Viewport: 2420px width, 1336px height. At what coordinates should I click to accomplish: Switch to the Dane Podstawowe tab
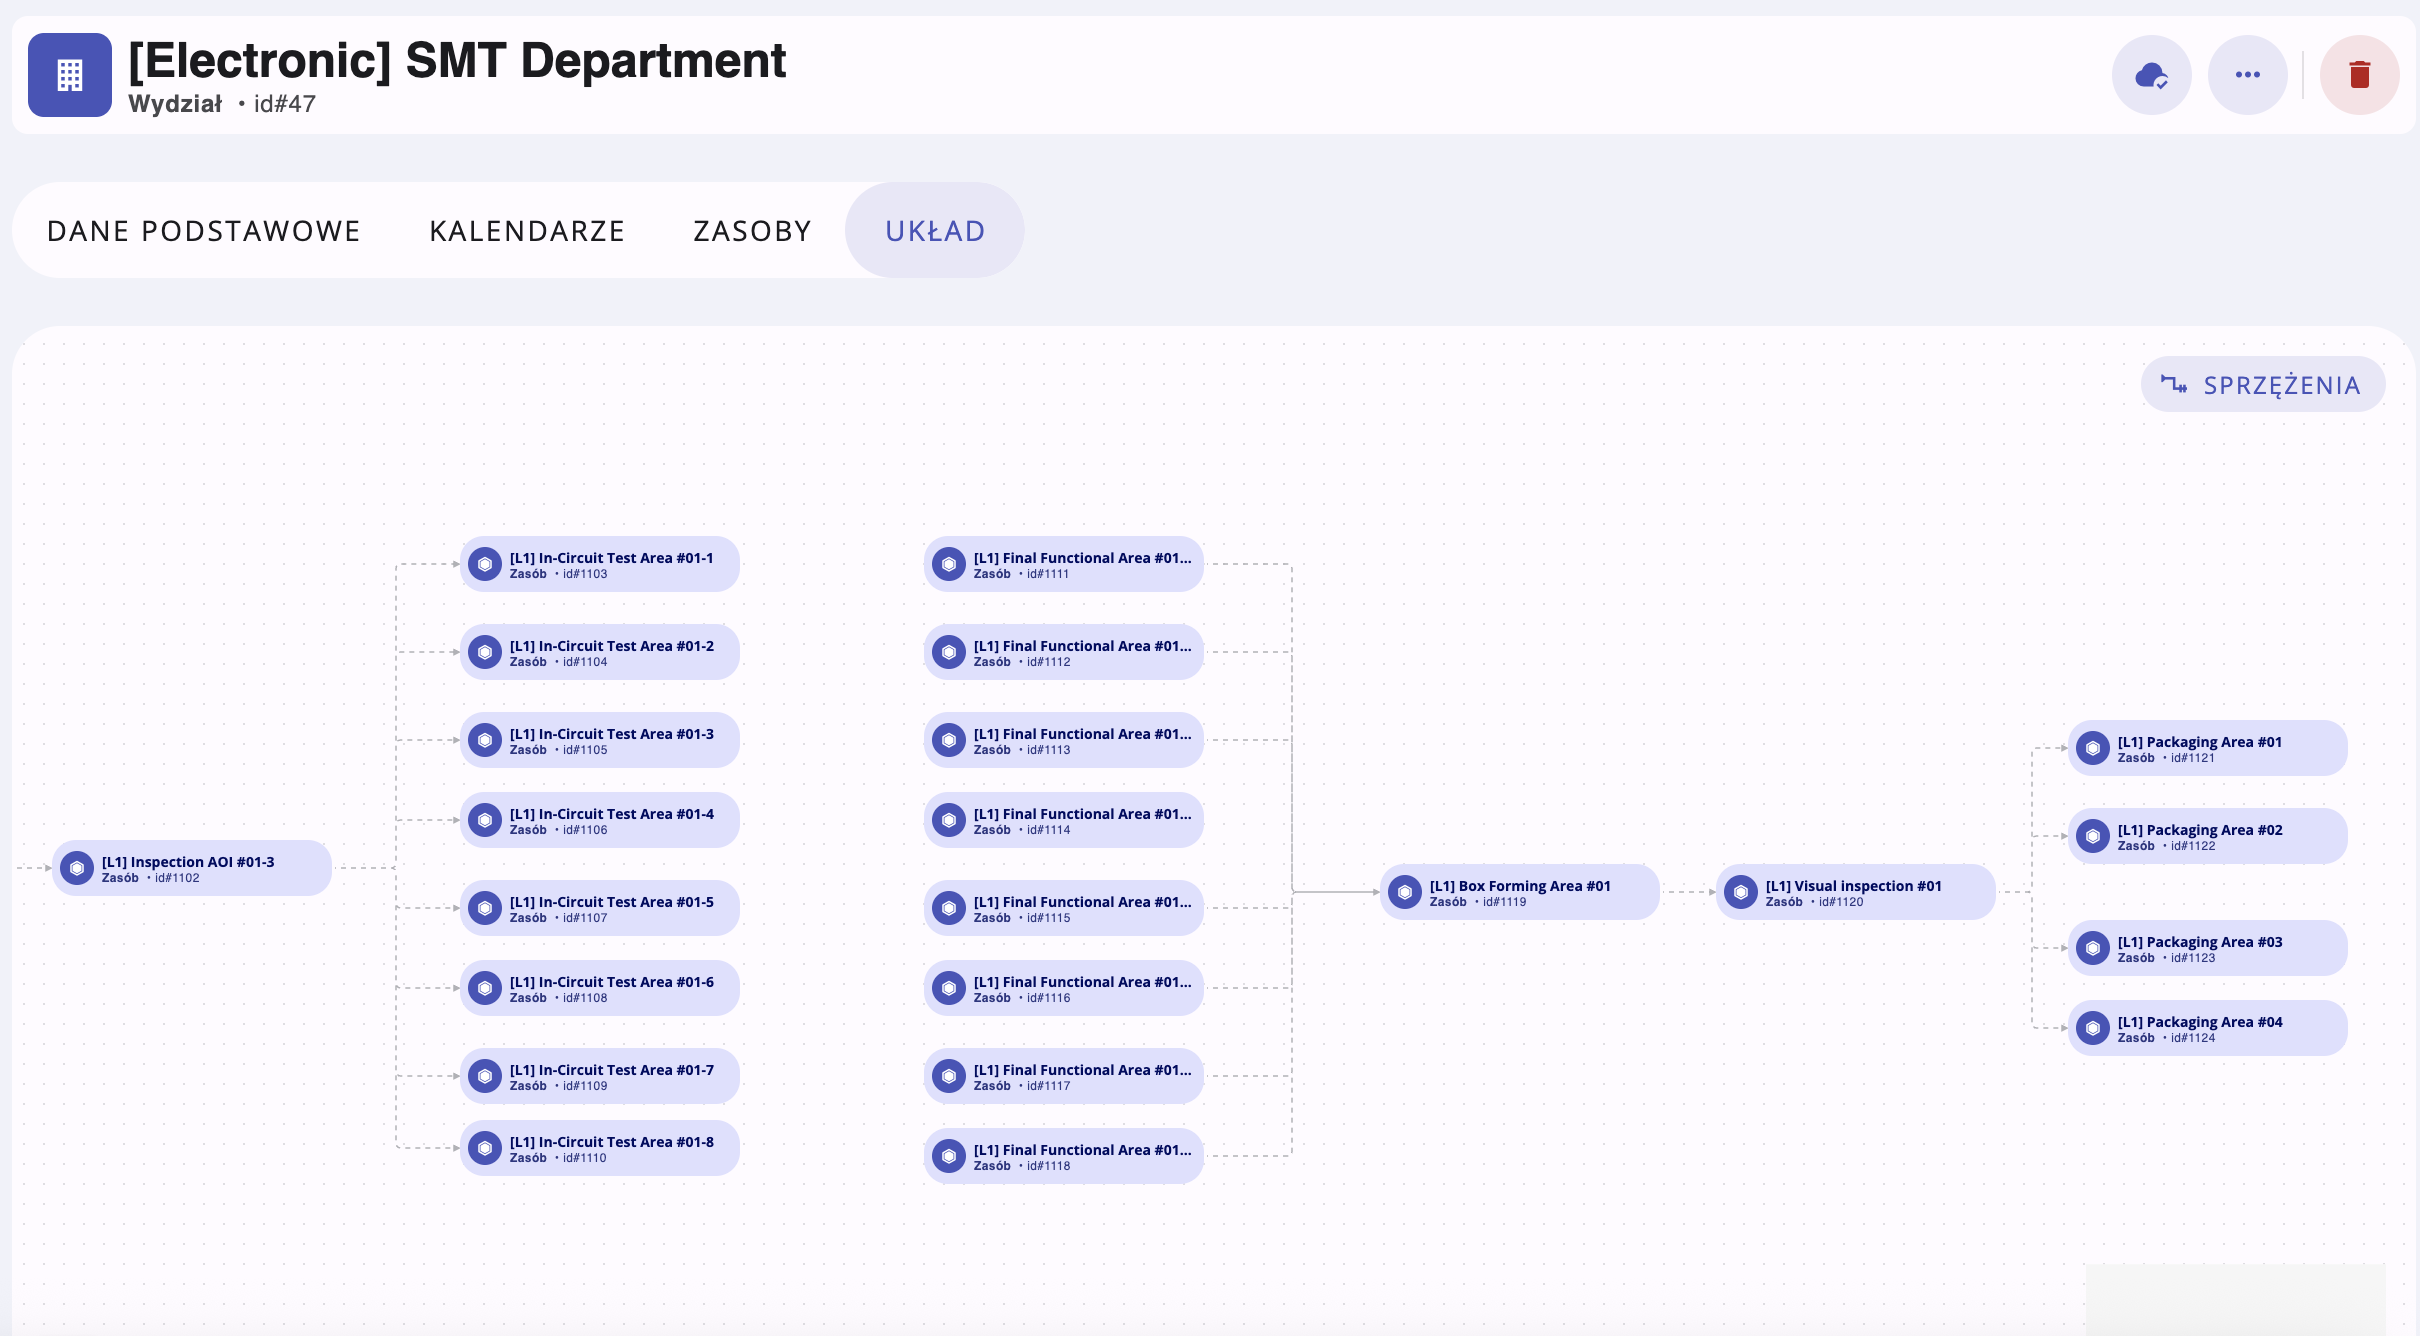point(203,231)
